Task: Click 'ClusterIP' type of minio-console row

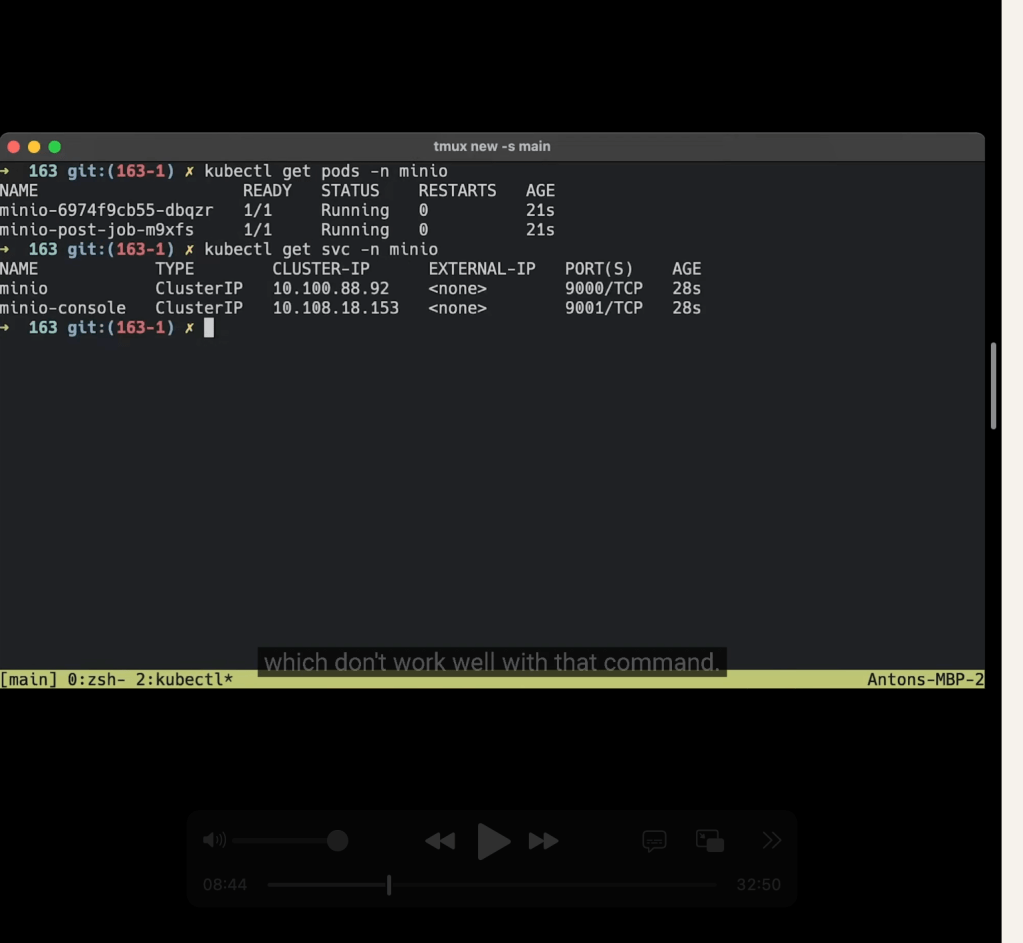Action: pos(199,308)
